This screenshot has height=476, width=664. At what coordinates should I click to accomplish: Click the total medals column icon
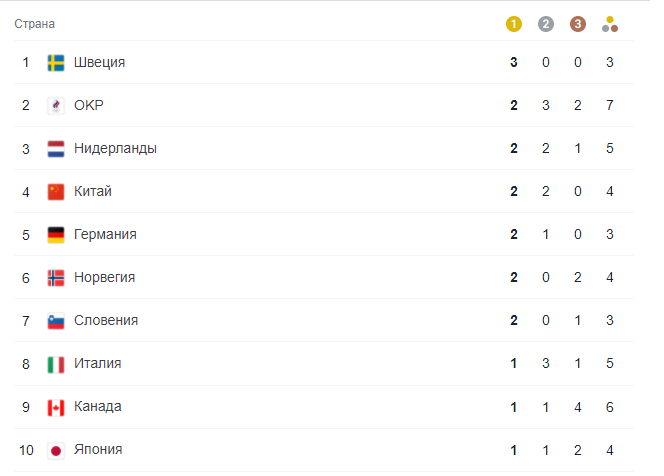pyautogui.click(x=610, y=24)
